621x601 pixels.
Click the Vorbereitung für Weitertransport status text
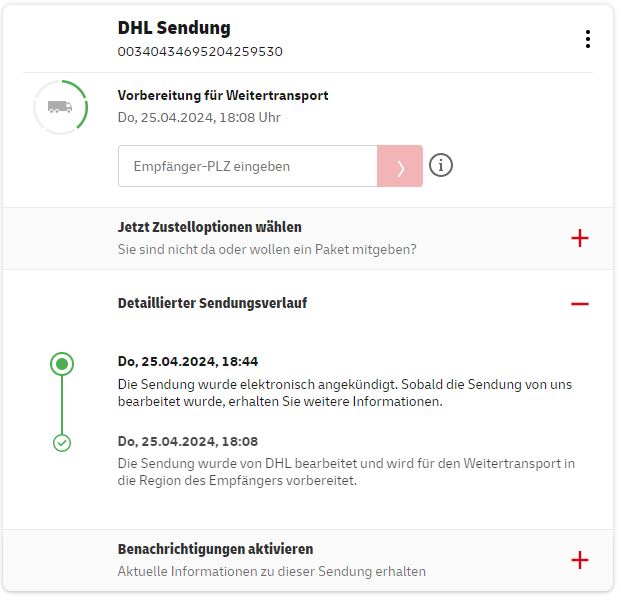click(x=223, y=96)
